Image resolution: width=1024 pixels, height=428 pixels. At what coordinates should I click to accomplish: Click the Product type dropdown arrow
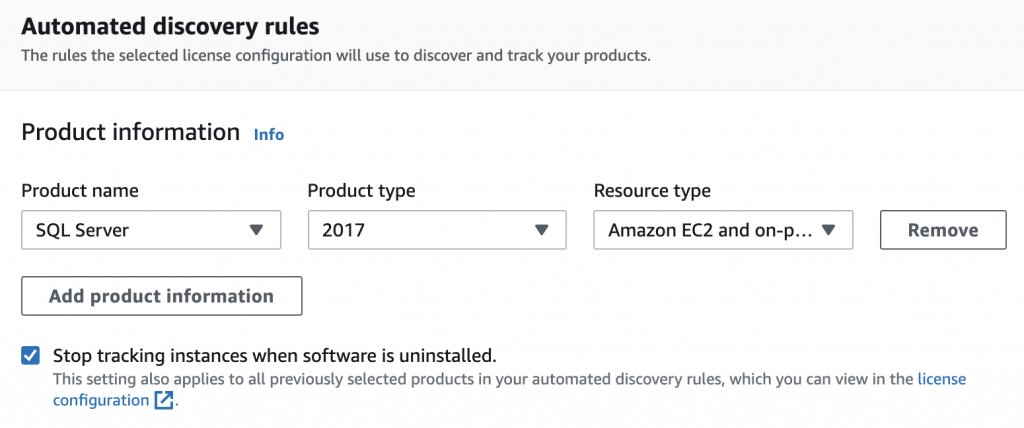point(541,230)
